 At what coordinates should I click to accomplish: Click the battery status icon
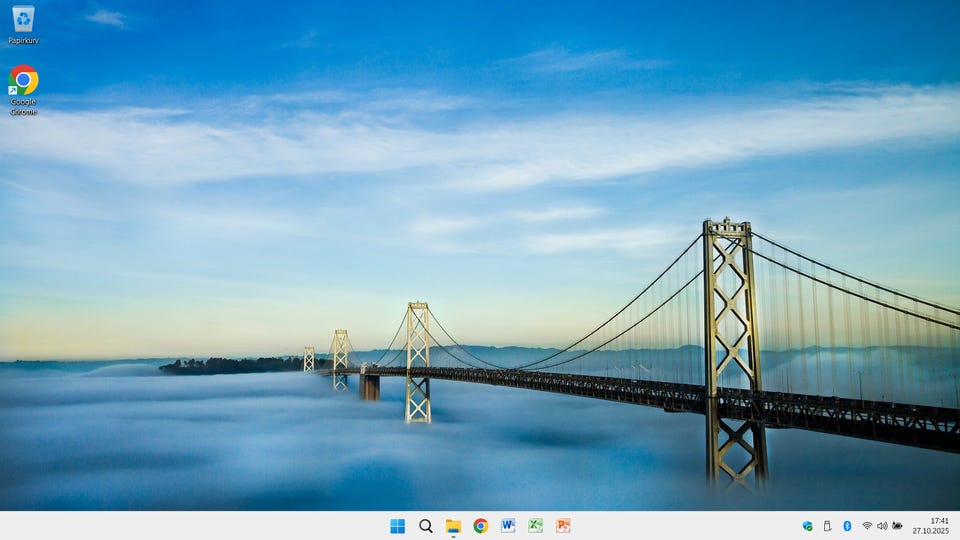(898, 526)
